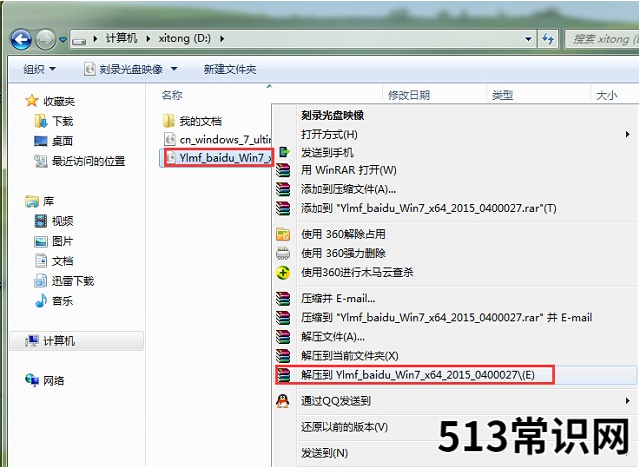
Task: Open the recent pages dropdown beside Forward
Action: 63,40
